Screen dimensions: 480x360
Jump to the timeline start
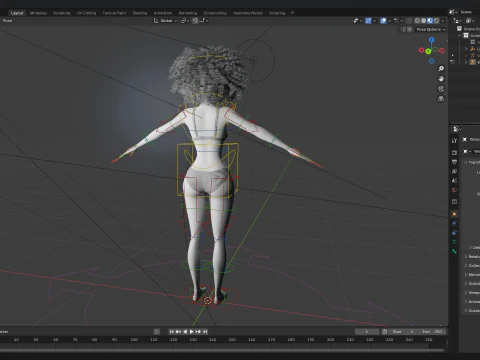pyautogui.click(x=171, y=332)
